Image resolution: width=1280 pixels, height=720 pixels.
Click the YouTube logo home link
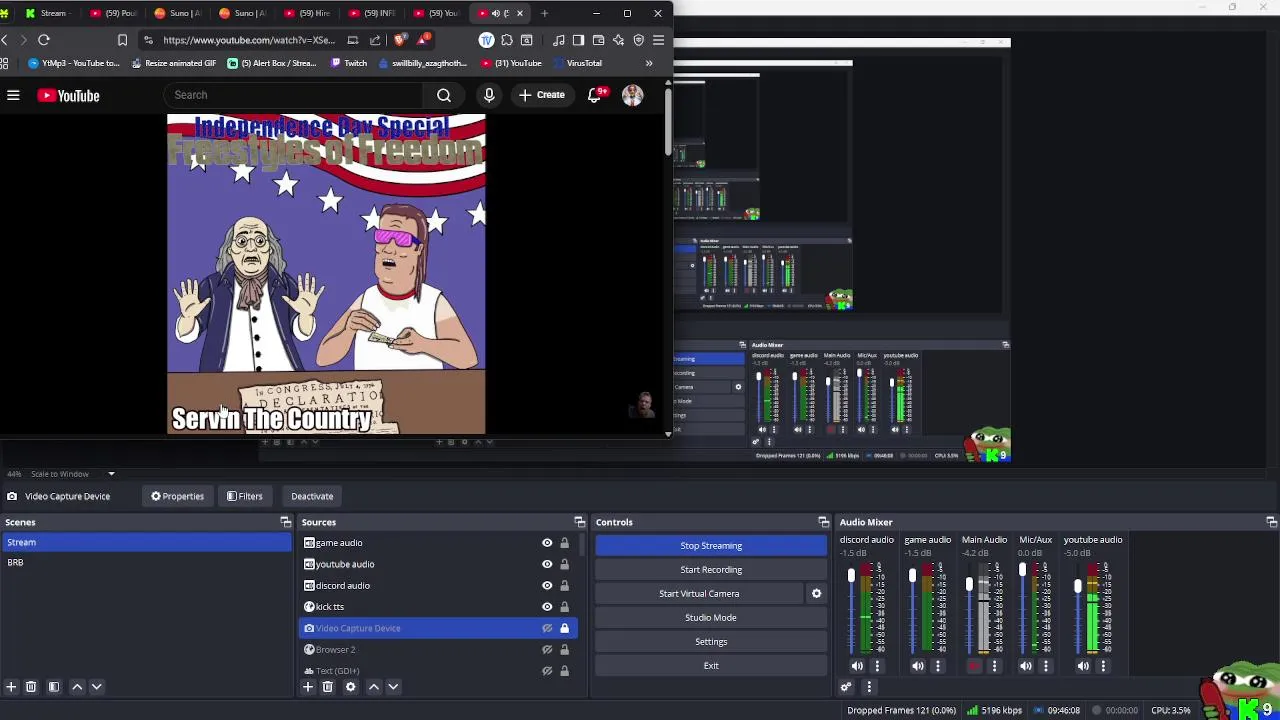pyautogui.click(x=68, y=95)
